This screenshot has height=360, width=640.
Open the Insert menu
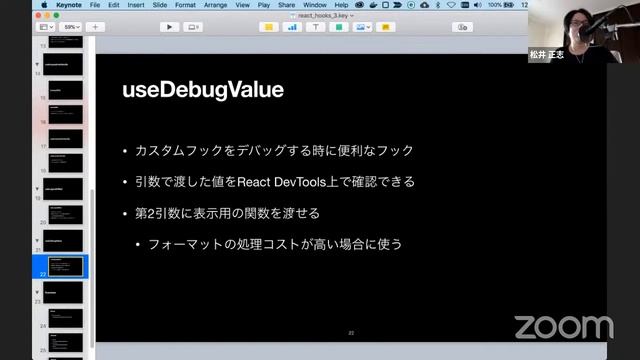pos(136,5)
